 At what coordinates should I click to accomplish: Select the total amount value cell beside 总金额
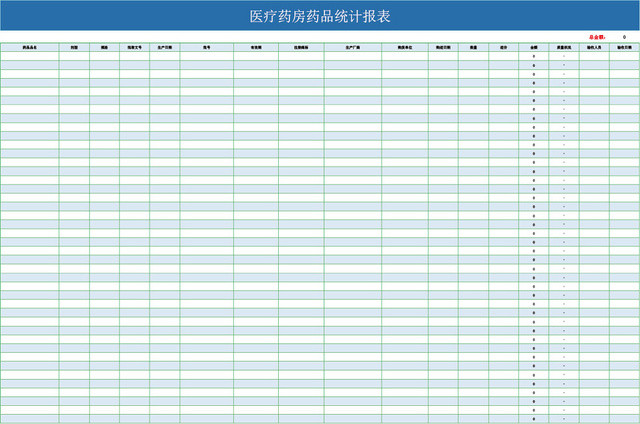[624, 37]
